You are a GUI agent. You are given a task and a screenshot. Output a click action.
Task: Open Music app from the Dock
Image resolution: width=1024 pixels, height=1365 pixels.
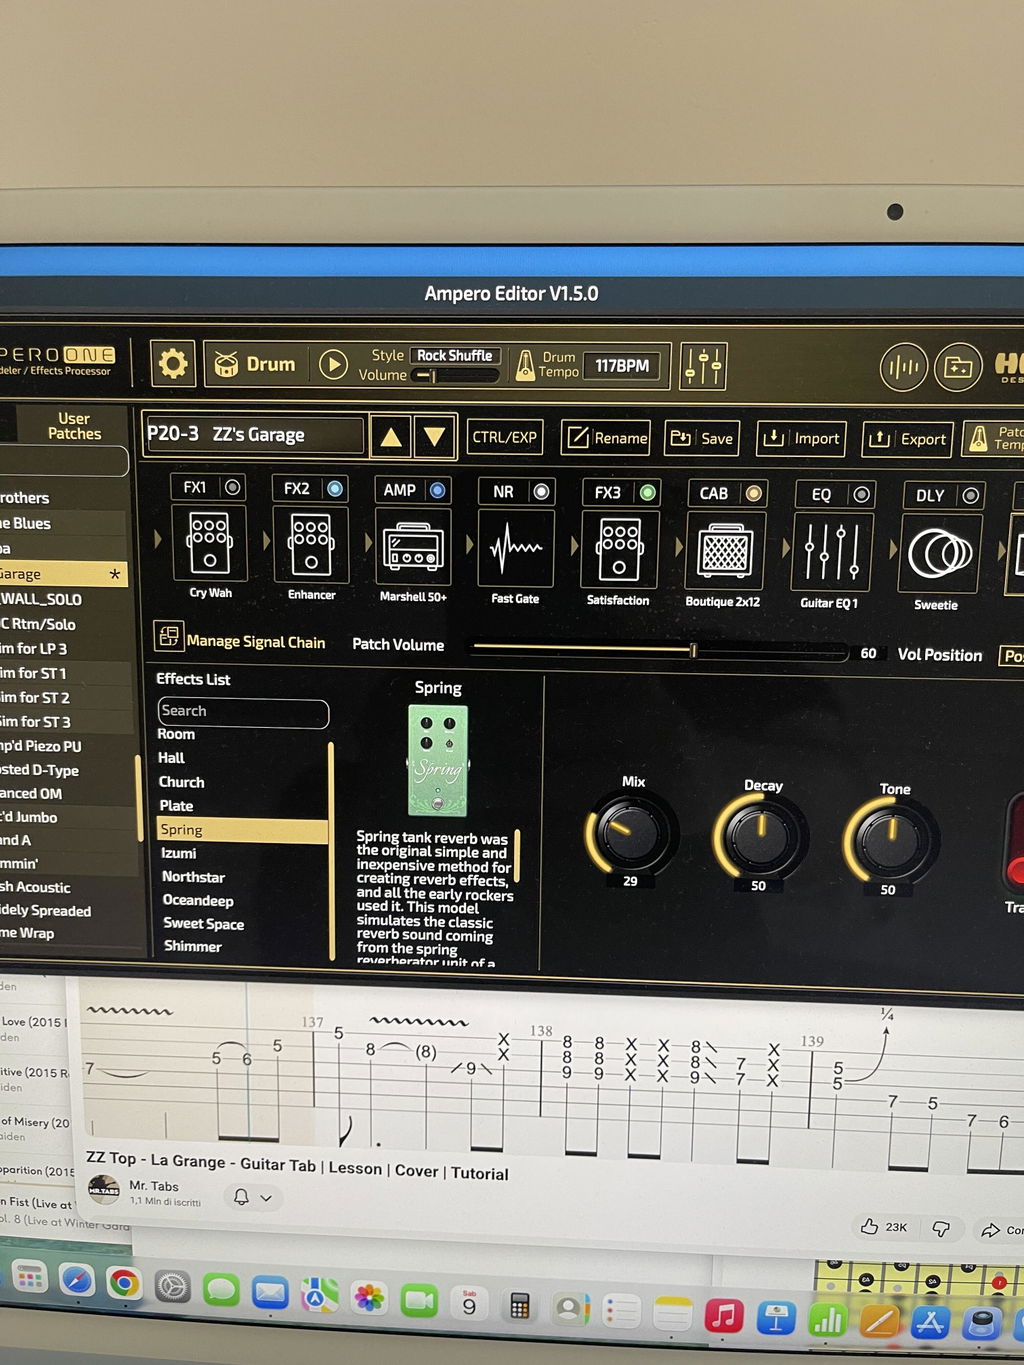point(723,1316)
